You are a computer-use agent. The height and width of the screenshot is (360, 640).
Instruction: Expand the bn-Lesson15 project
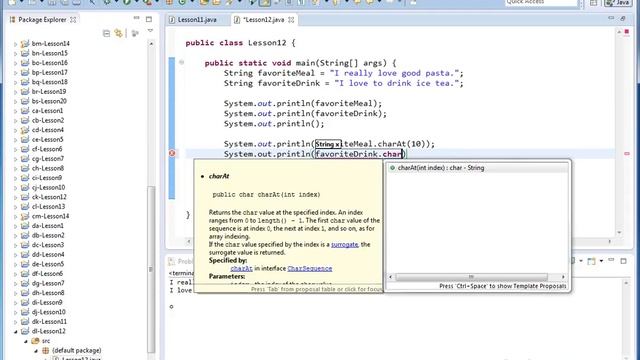pyautogui.click(x=16, y=53)
